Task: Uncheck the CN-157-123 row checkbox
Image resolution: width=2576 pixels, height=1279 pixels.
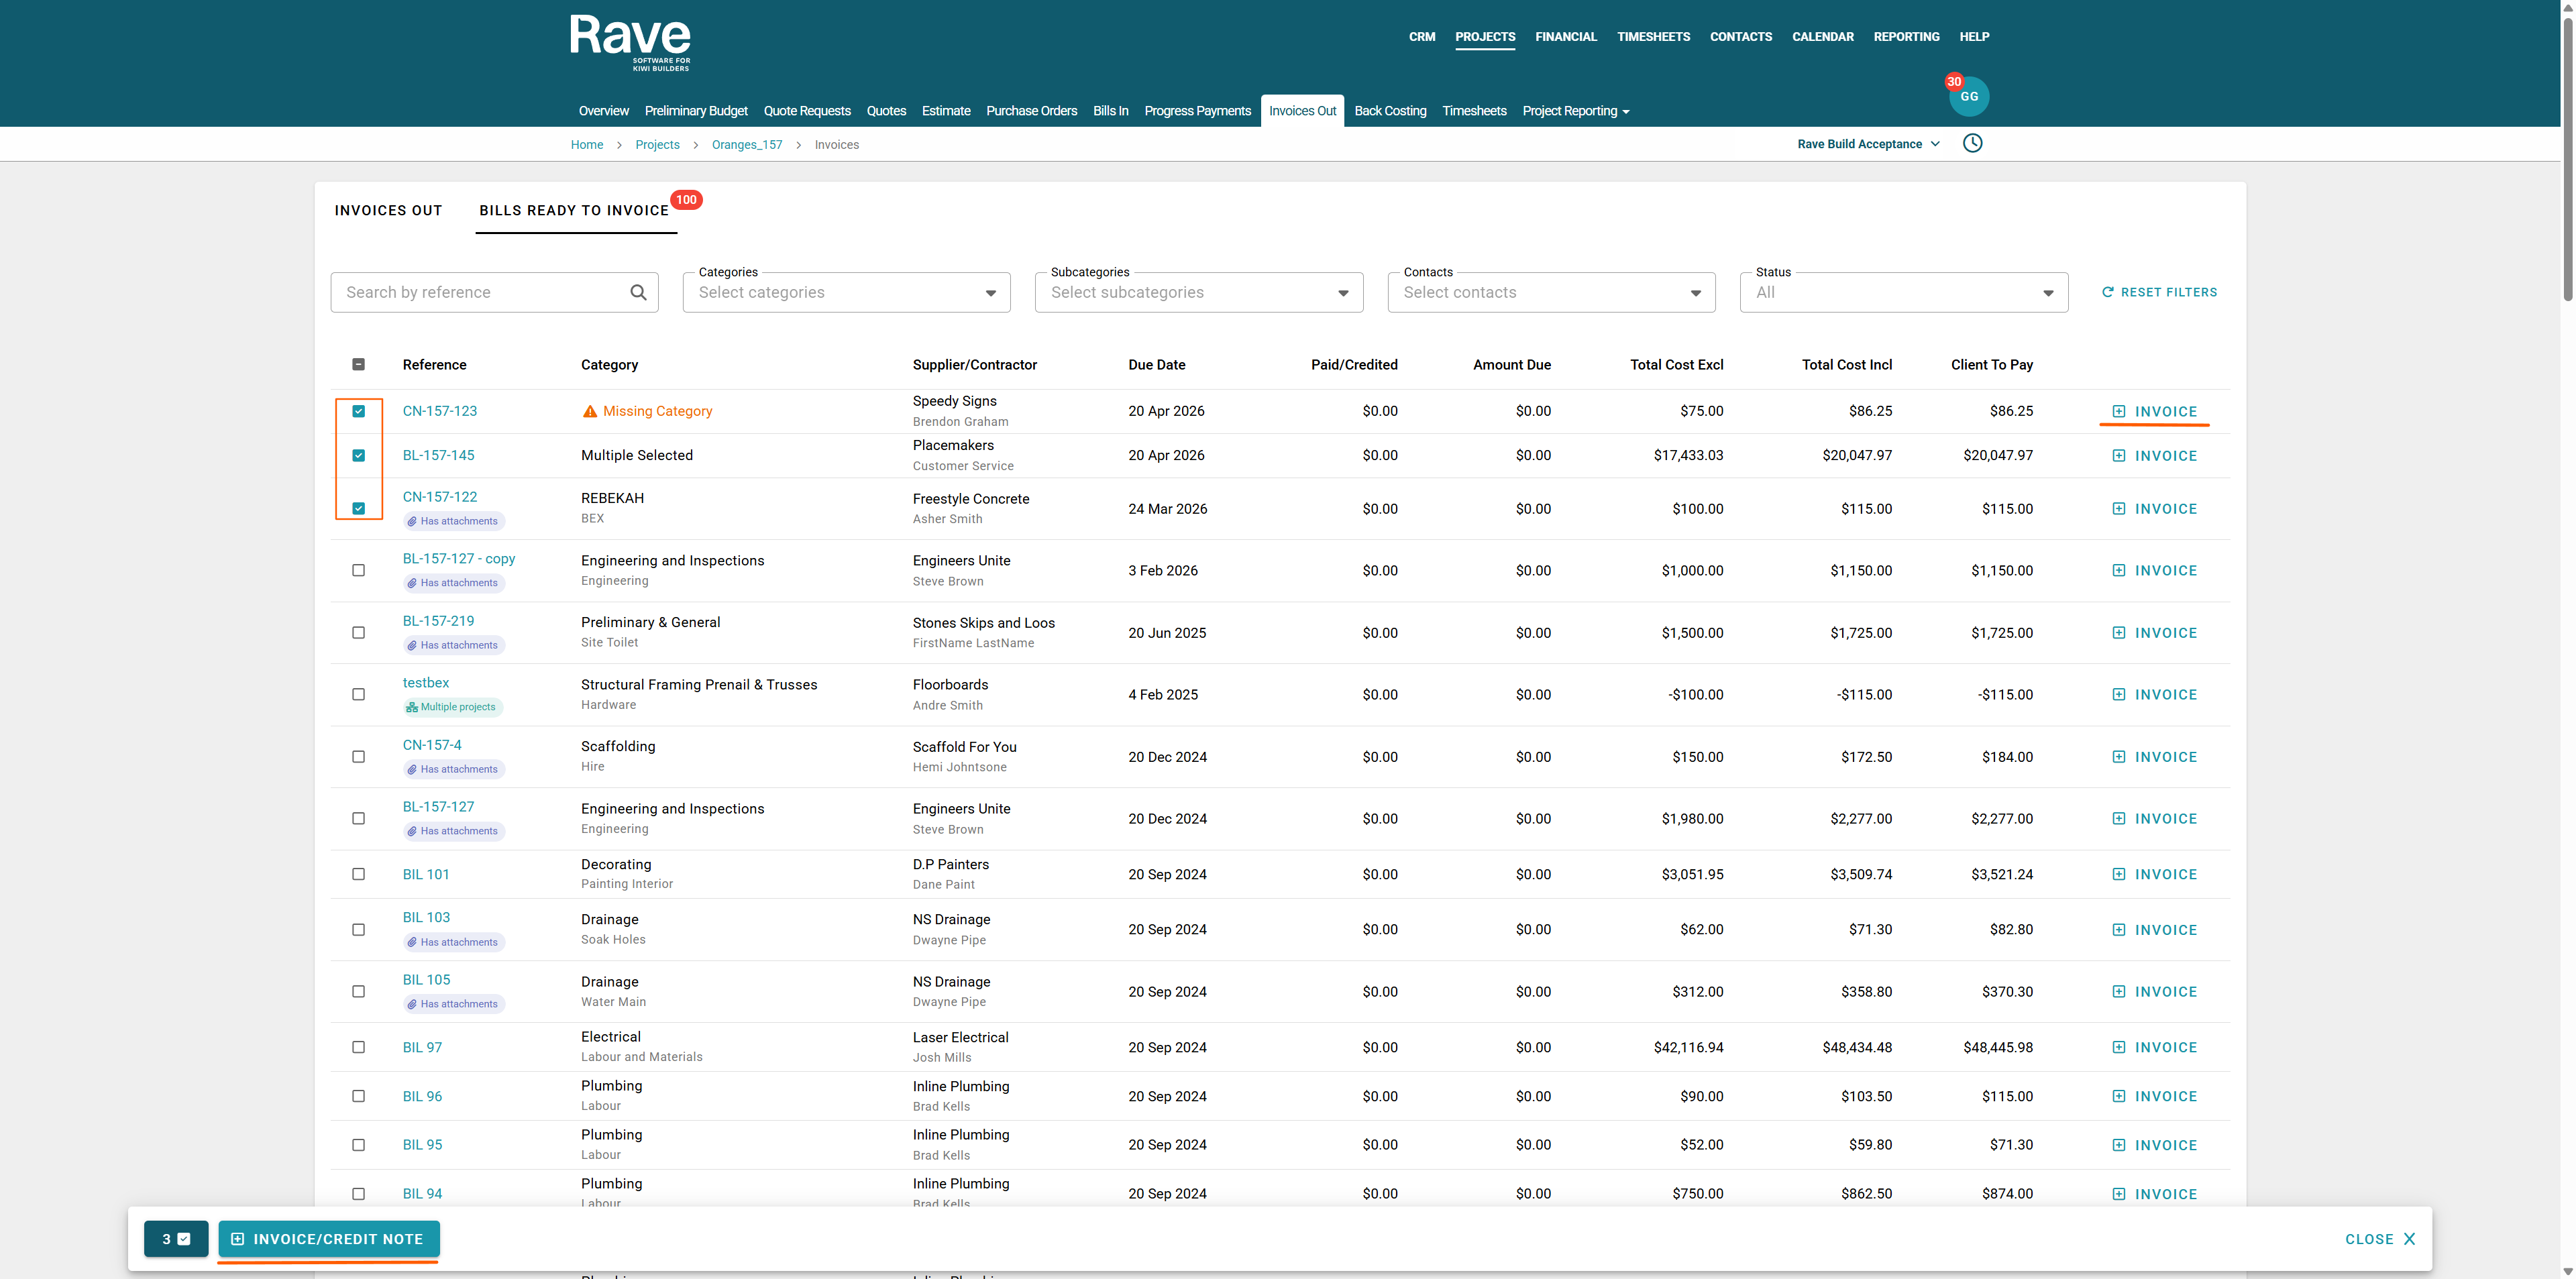Action: coord(358,411)
